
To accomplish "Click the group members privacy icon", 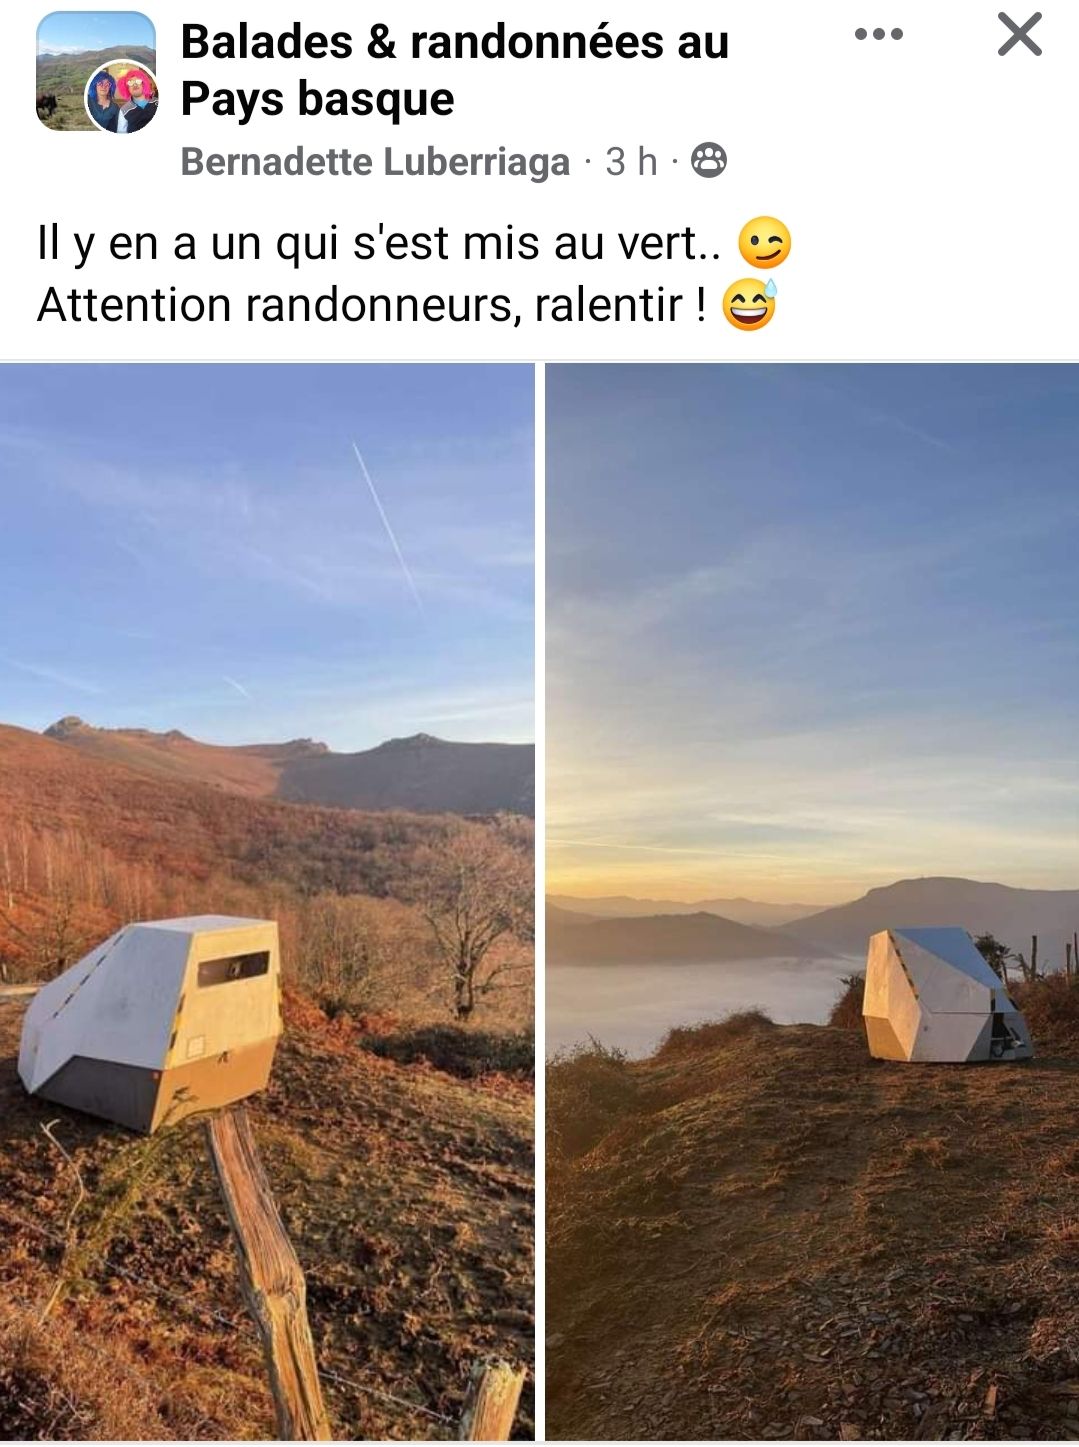I will (x=709, y=160).
